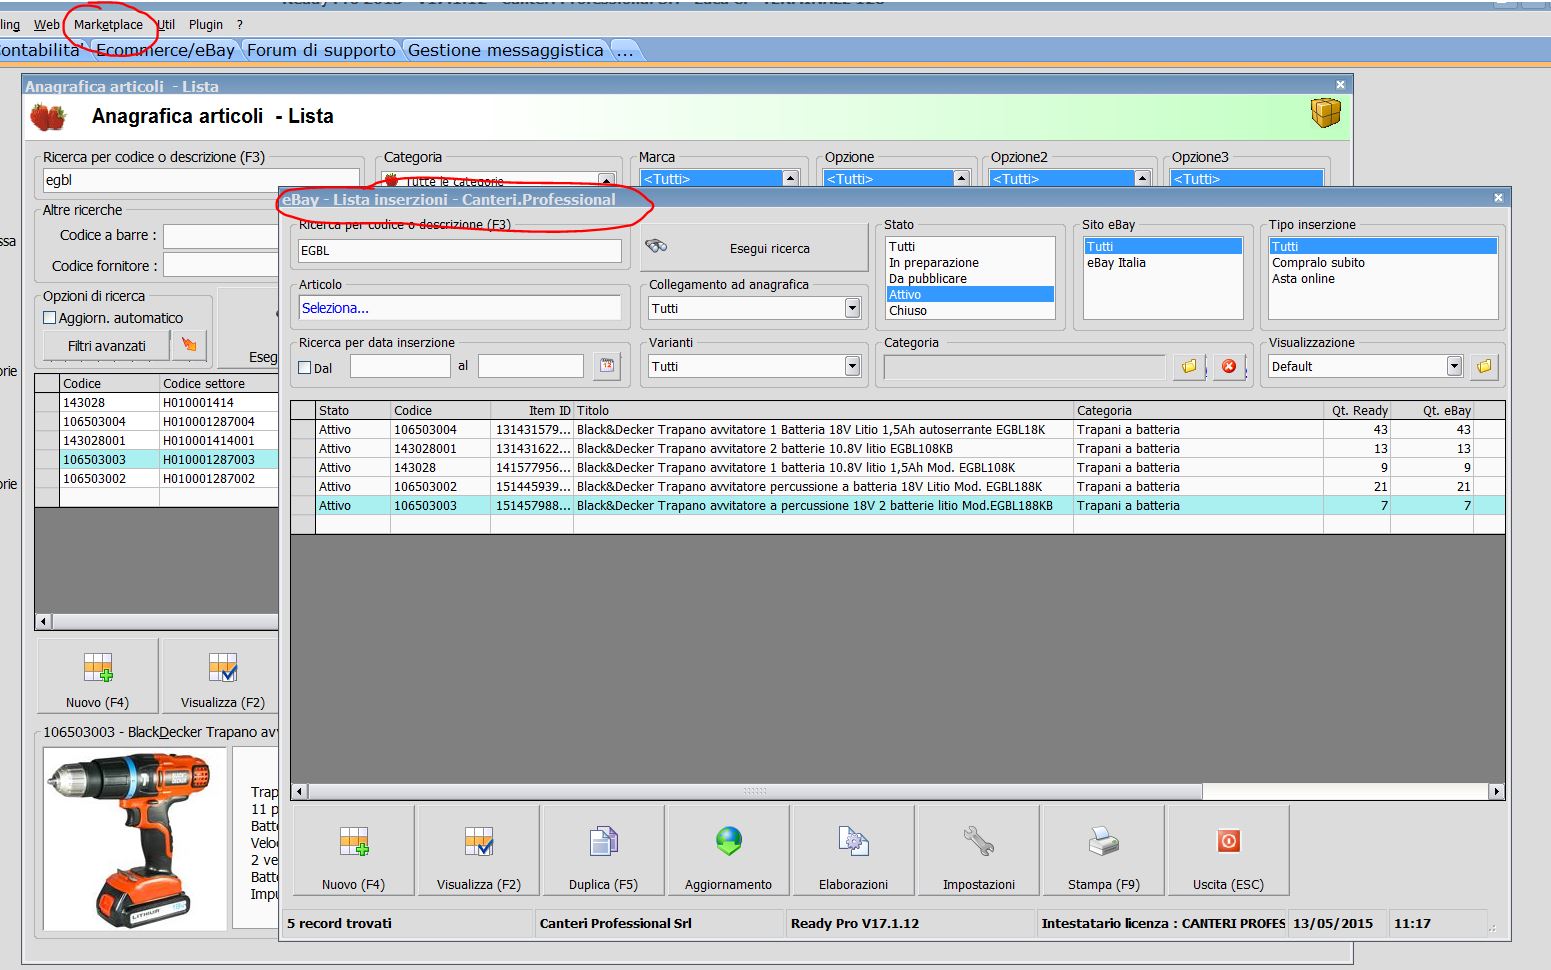Click the Item ID column header
Viewport: 1551px width, 970px height.
tap(532, 410)
